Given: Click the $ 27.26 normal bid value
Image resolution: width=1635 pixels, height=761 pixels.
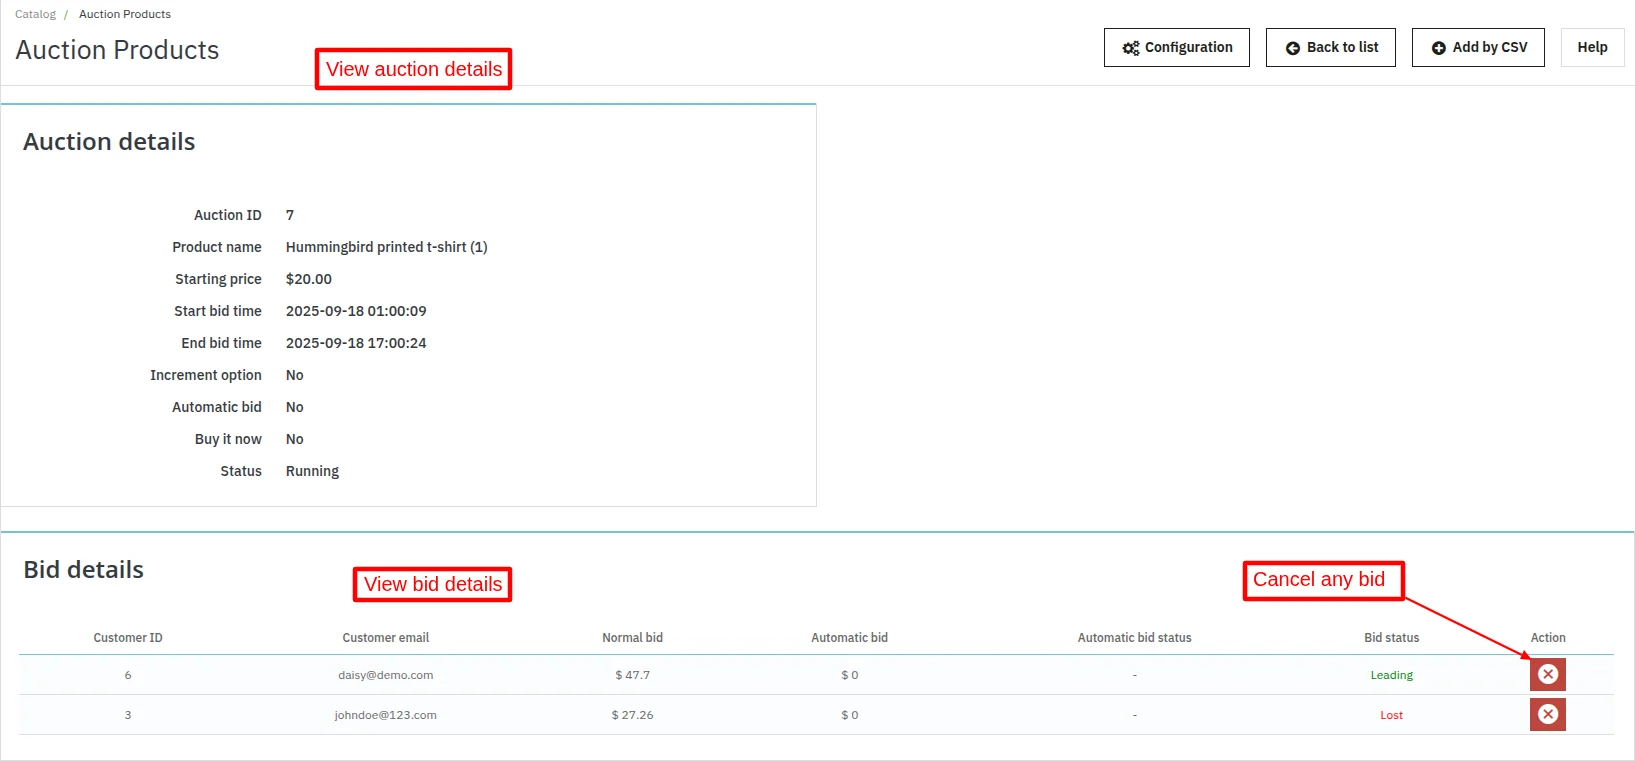Looking at the screenshot, I should (632, 715).
